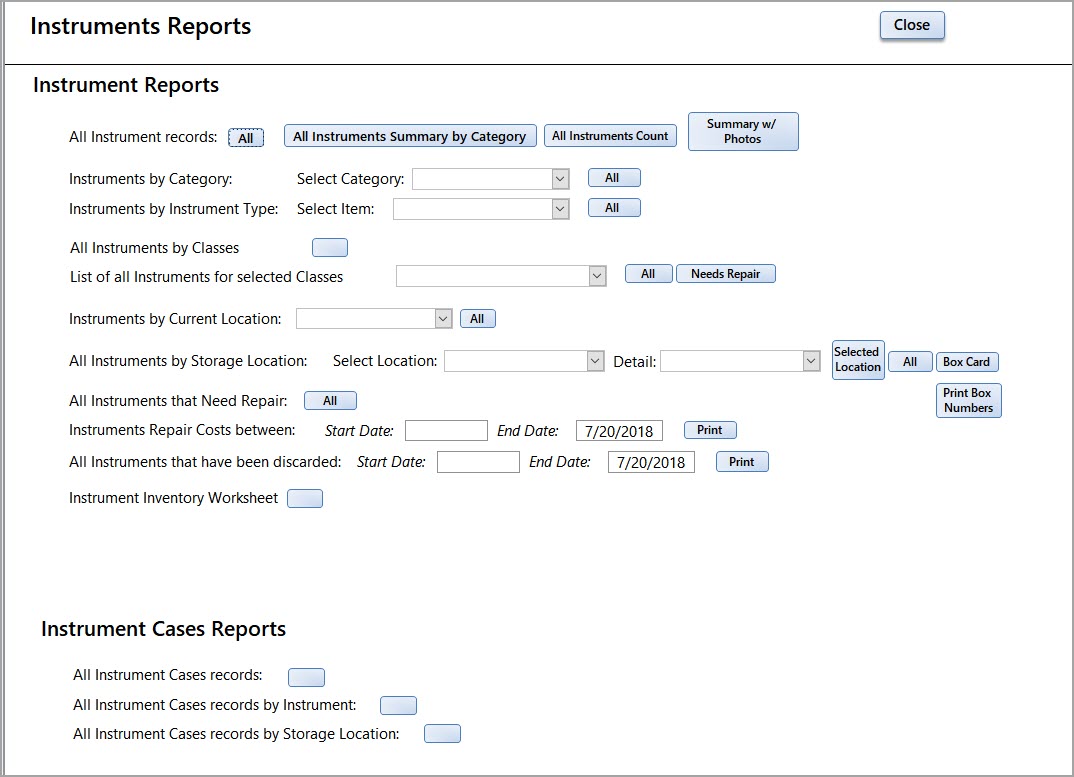This screenshot has width=1074, height=777.
Task: Close the Instruments Reports window
Action: 911,25
